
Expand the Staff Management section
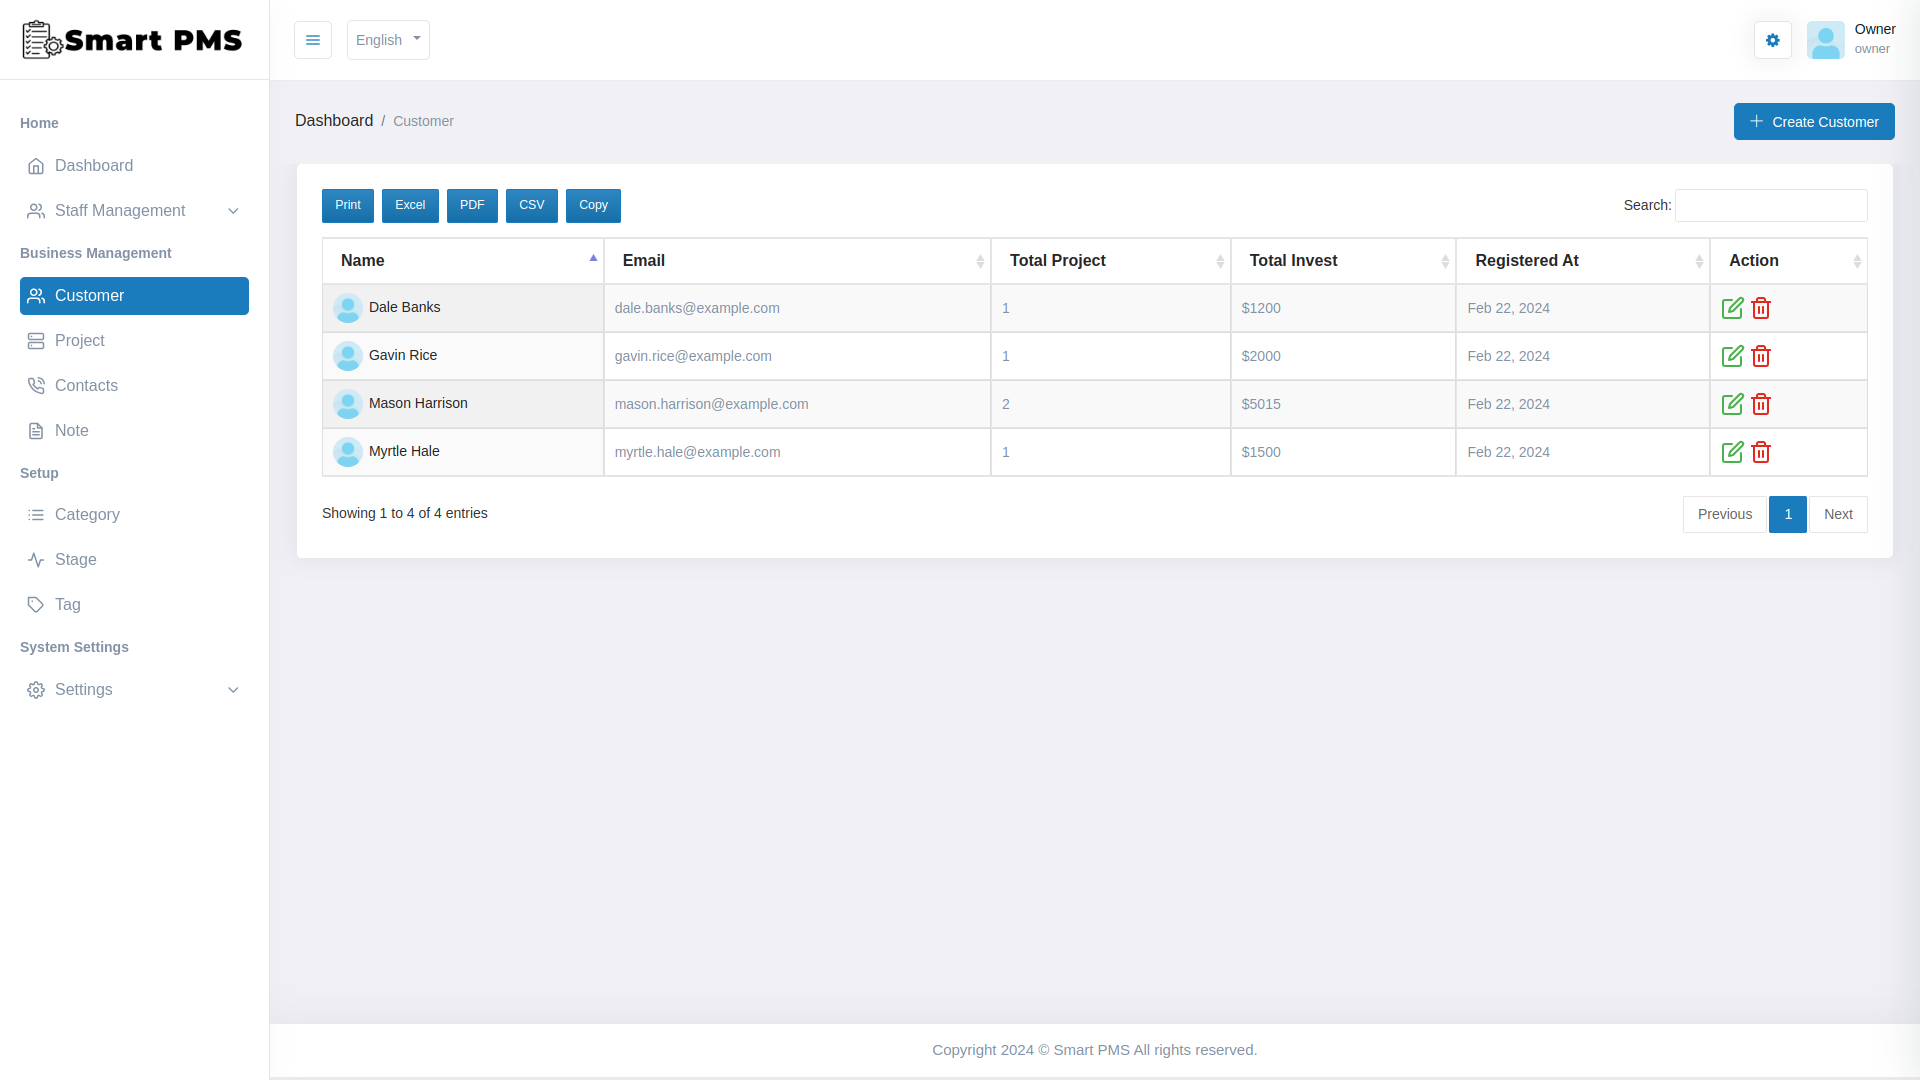pyautogui.click(x=120, y=210)
